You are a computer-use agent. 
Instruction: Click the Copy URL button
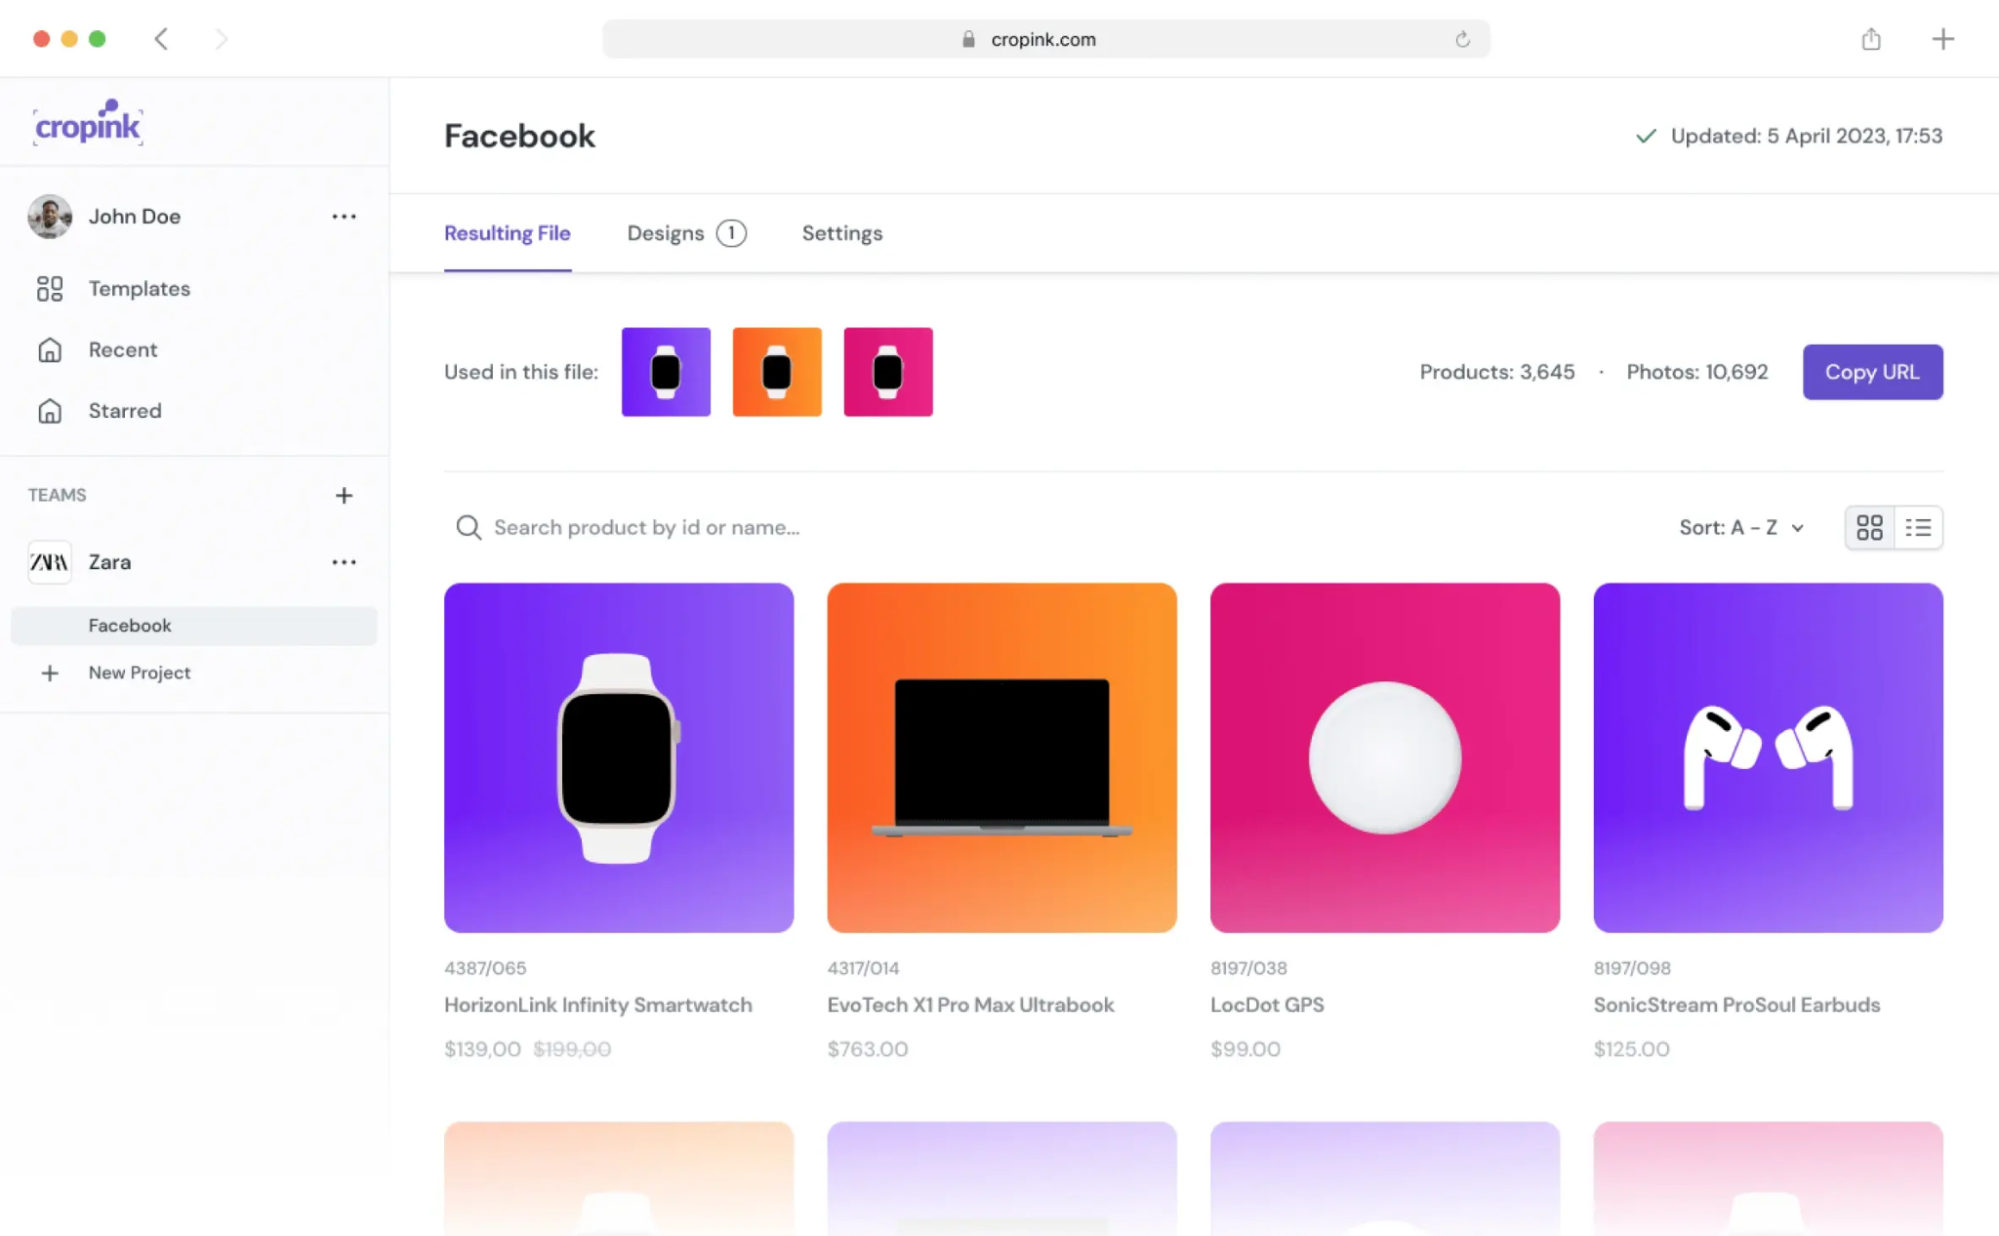pos(1872,372)
